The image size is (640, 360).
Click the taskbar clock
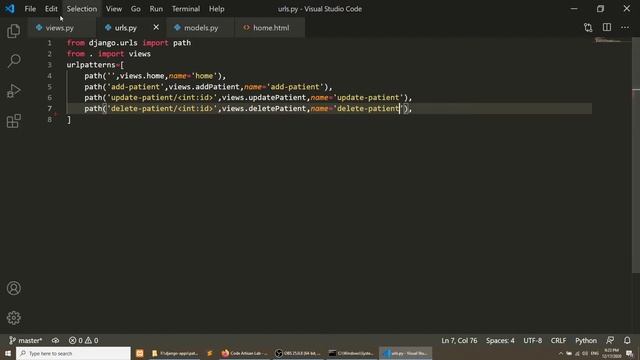coord(611,353)
